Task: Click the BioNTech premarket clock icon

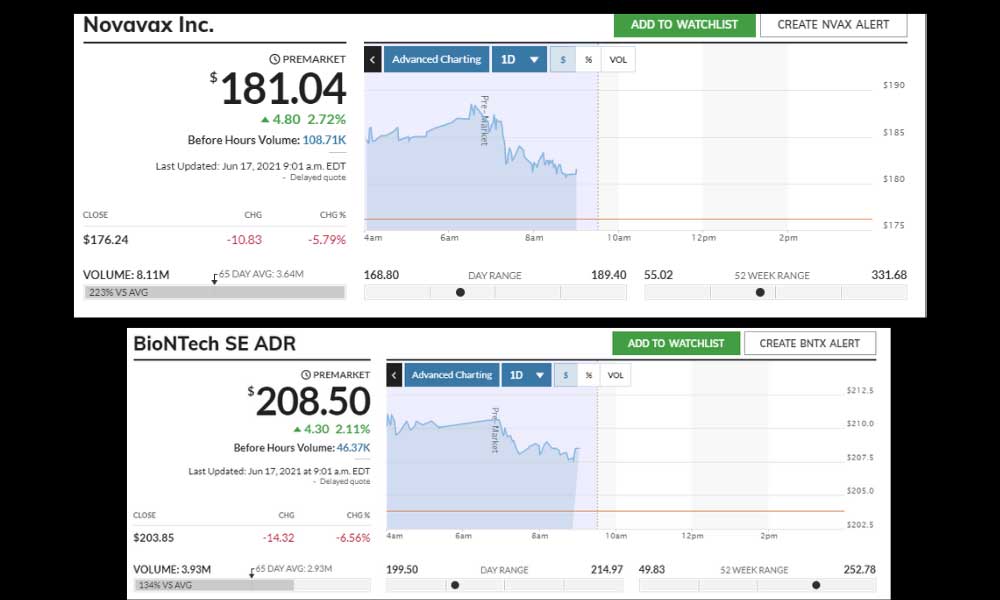Action: 305,375
